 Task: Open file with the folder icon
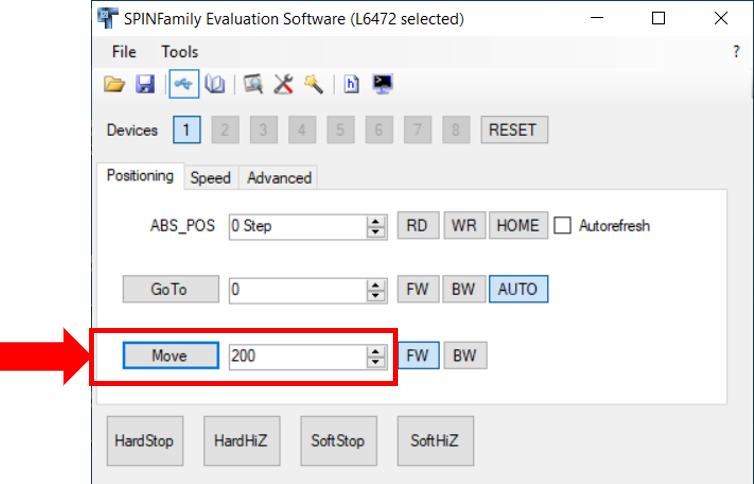114,84
